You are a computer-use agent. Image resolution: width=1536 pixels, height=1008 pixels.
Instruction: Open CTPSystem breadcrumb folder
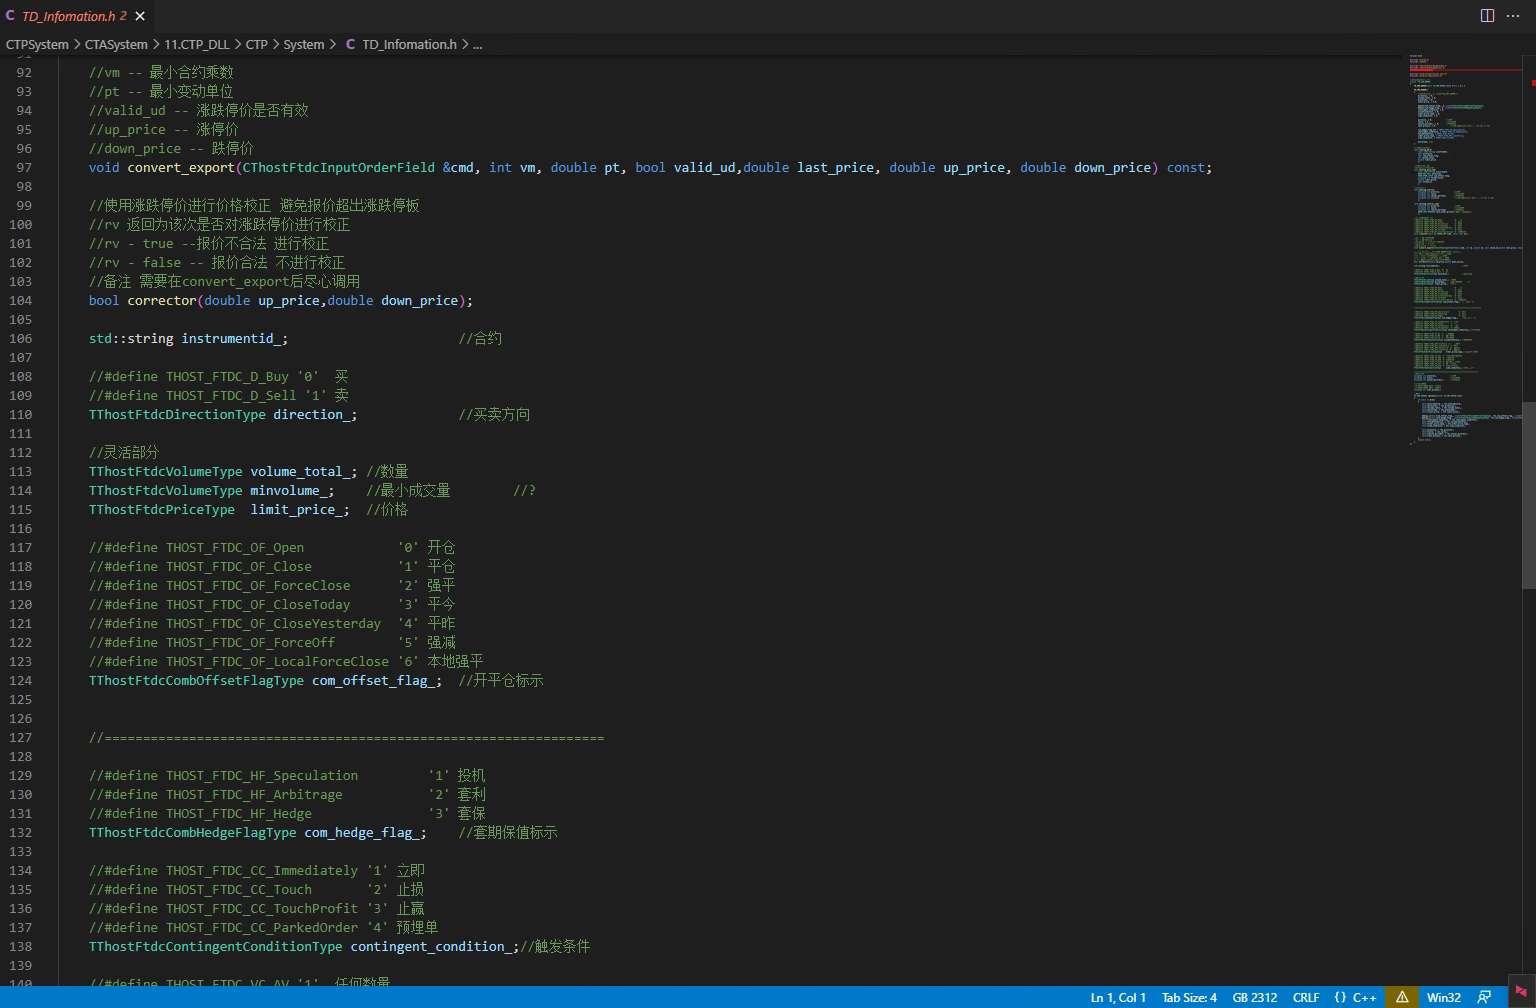(37, 44)
